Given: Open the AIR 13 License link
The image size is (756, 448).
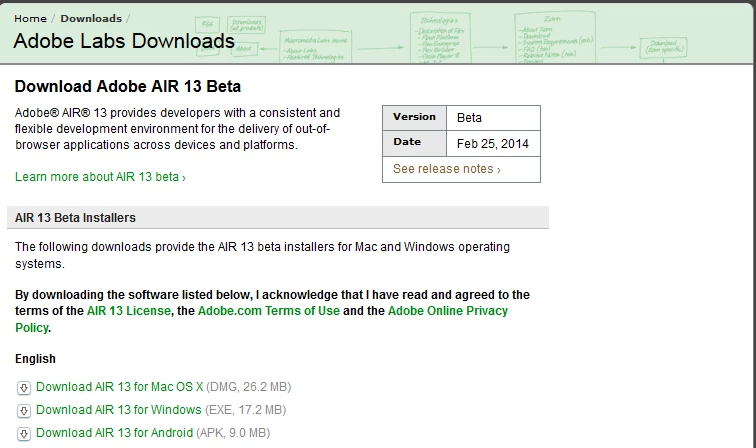Looking at the screenshot, I should [129, 311].
